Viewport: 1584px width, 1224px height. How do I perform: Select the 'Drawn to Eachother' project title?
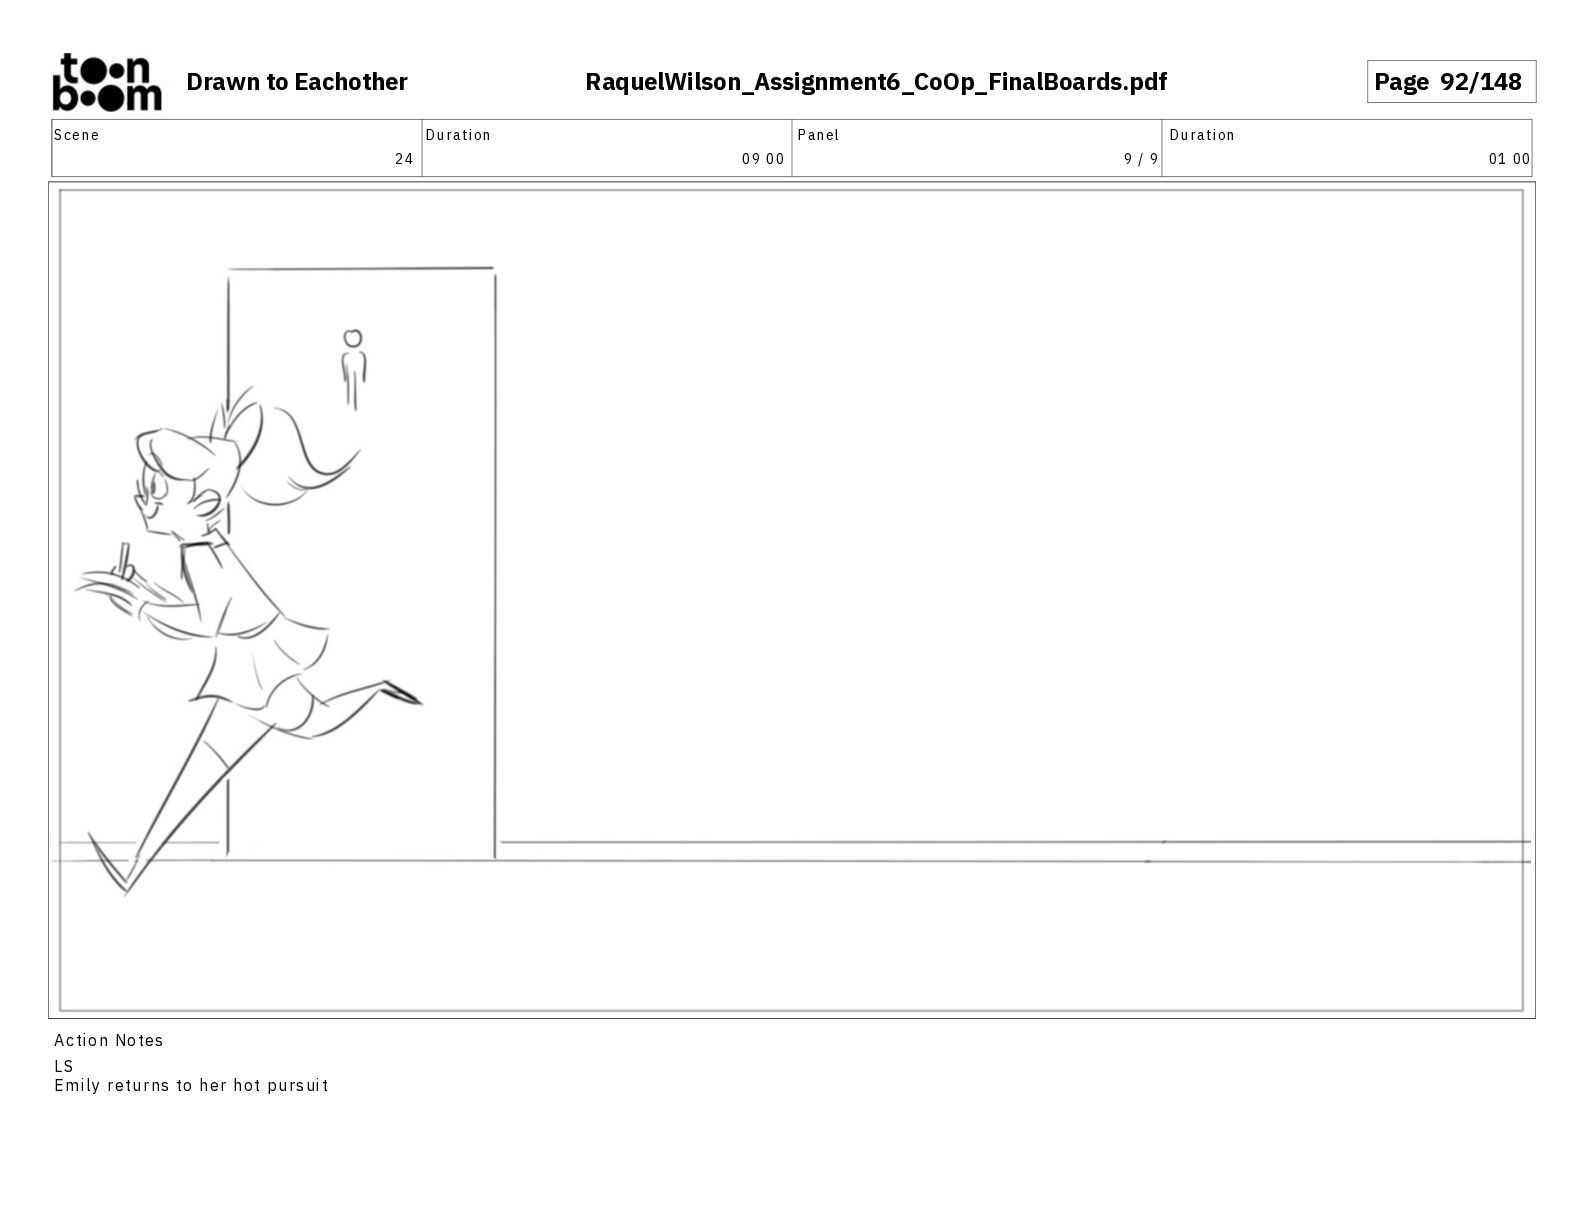pyautogui.click(x=297, y=82)
